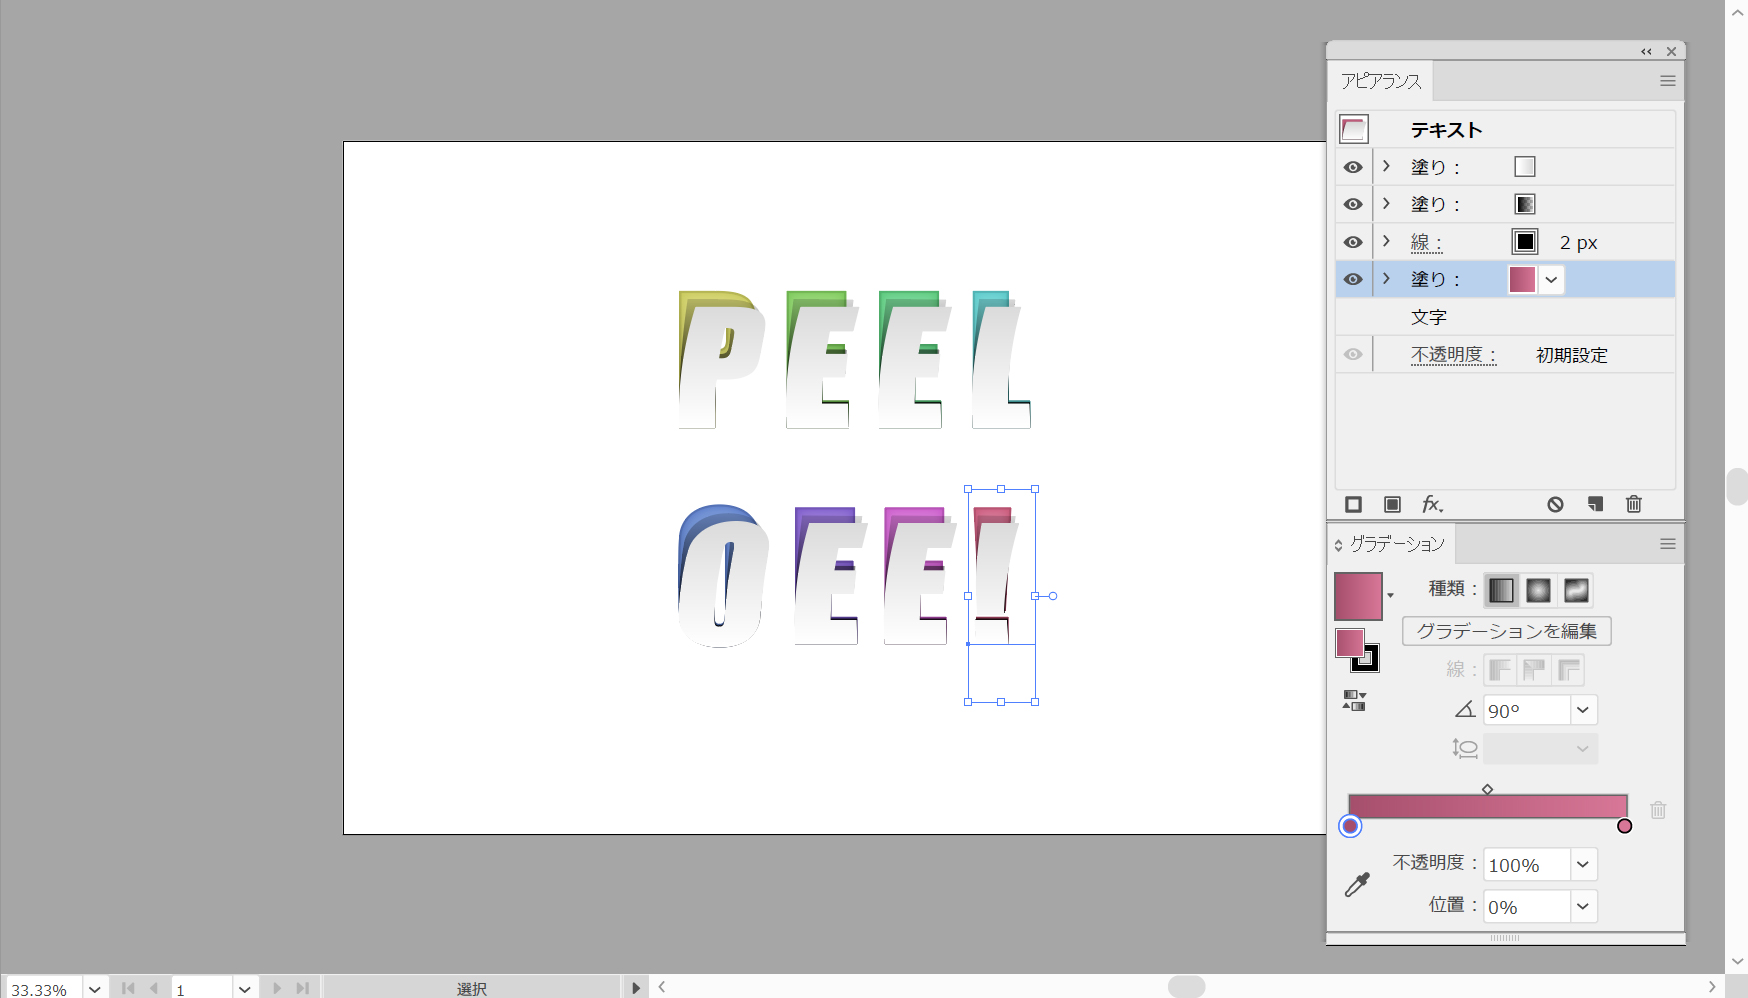Click the グラデーションを編集 button

coord(1506,631)
